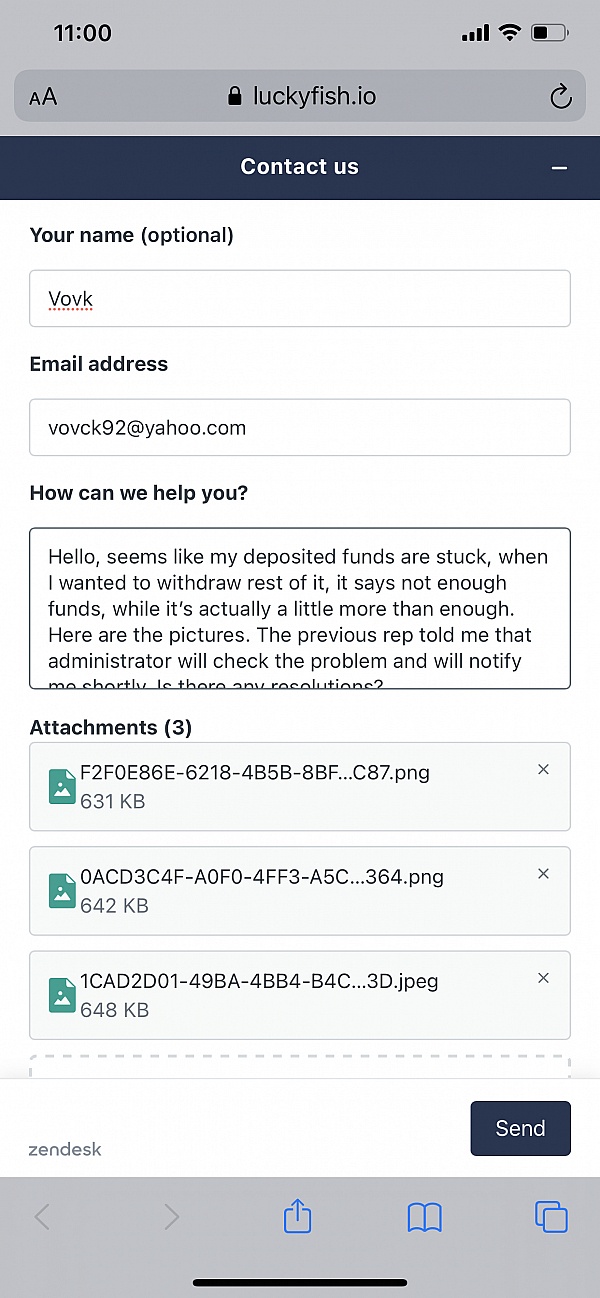Viewport: 600px width, 1298px height.
Task: Select the 1CAD2D01 jpeg attachment file icon
Action: click(x=63, y=994)
